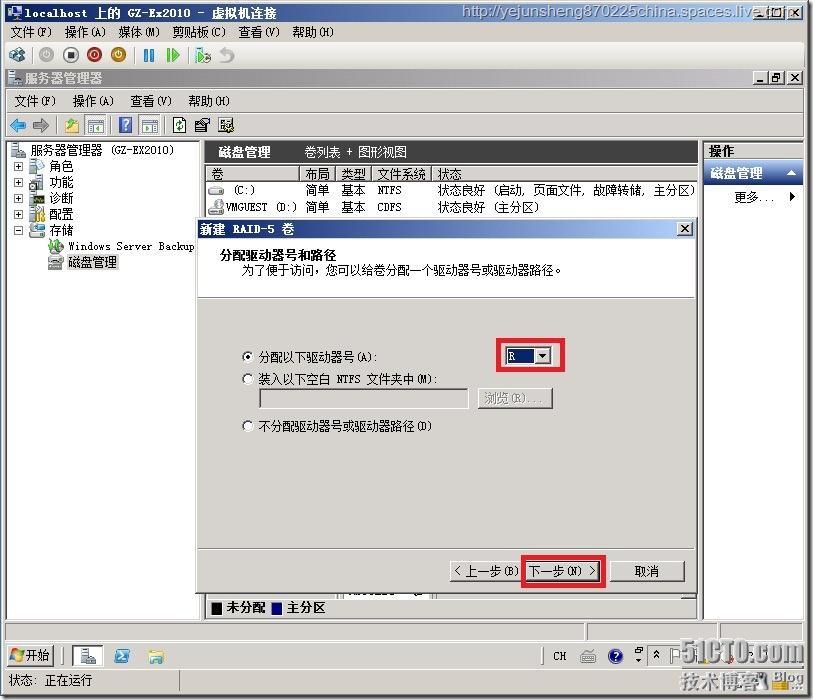
Task: Close the 新建 RAID-5 卷 dialog
Action: pyautogui.click(x=685, y=229)
